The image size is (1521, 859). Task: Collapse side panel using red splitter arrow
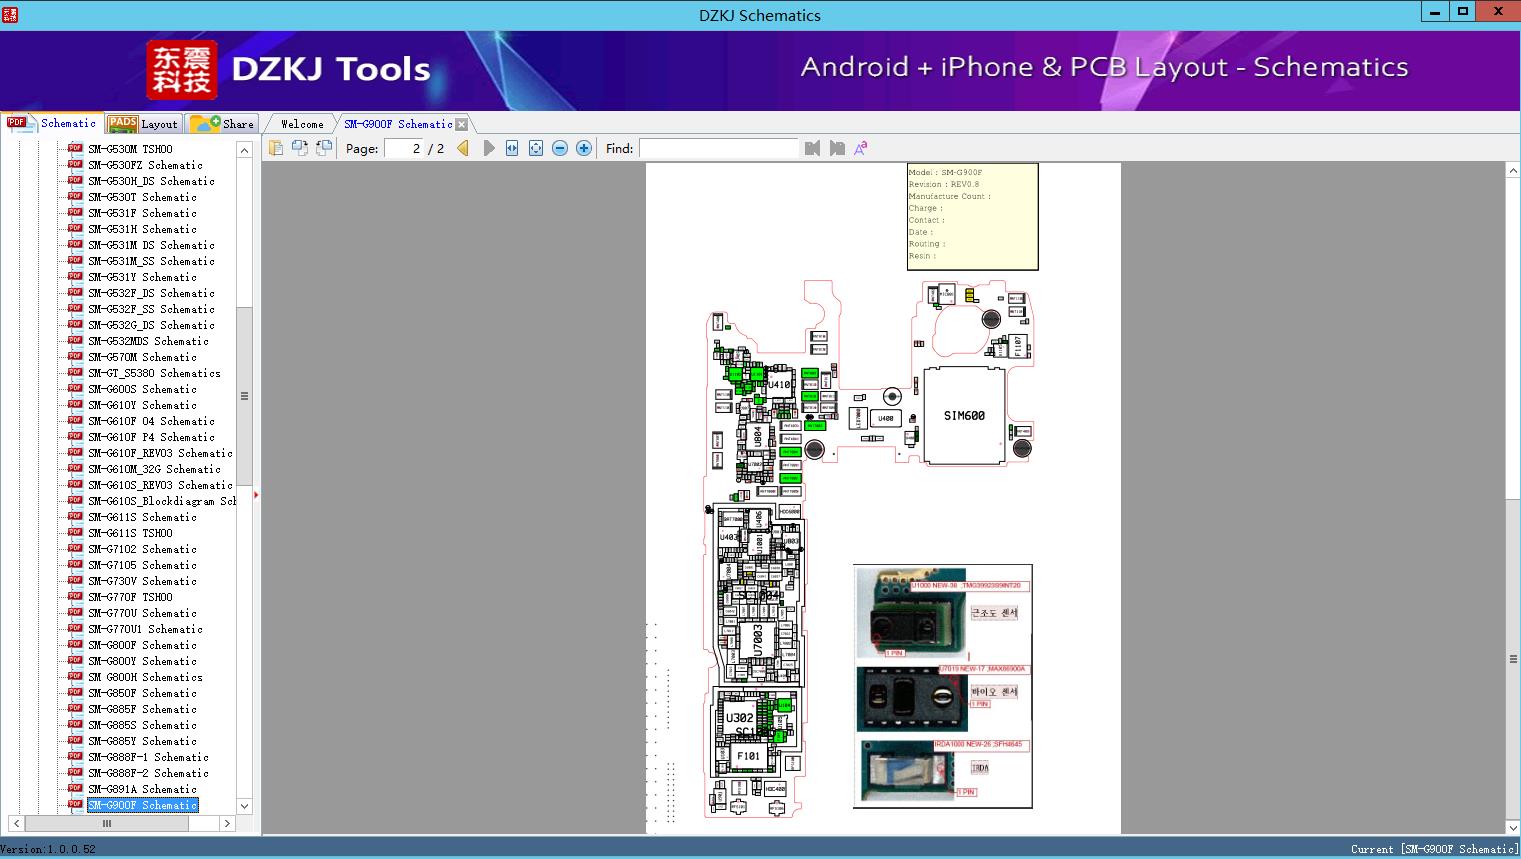(x=256, y=494)
